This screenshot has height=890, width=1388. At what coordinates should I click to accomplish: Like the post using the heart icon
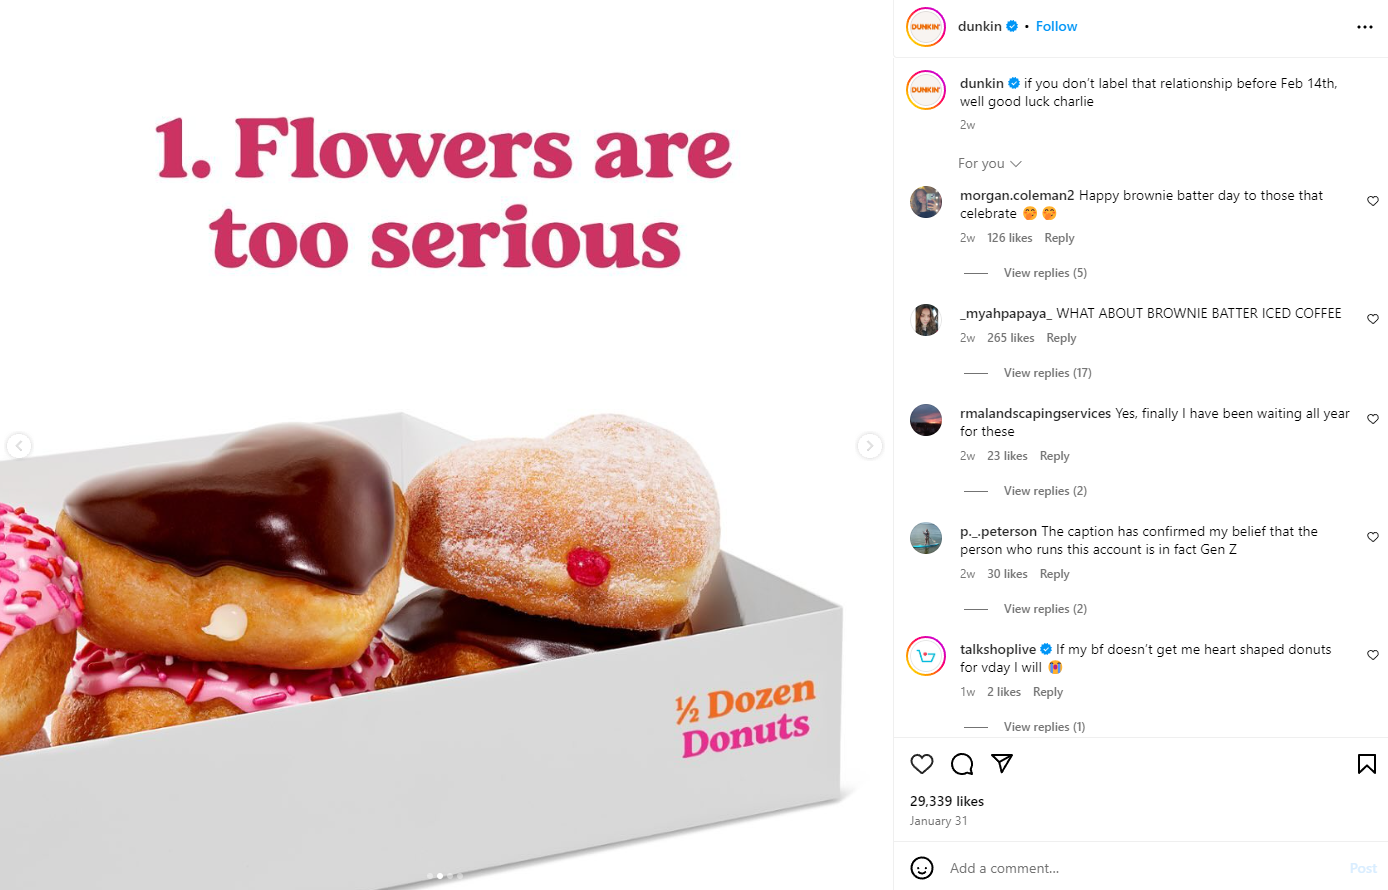tap(921, 763)
